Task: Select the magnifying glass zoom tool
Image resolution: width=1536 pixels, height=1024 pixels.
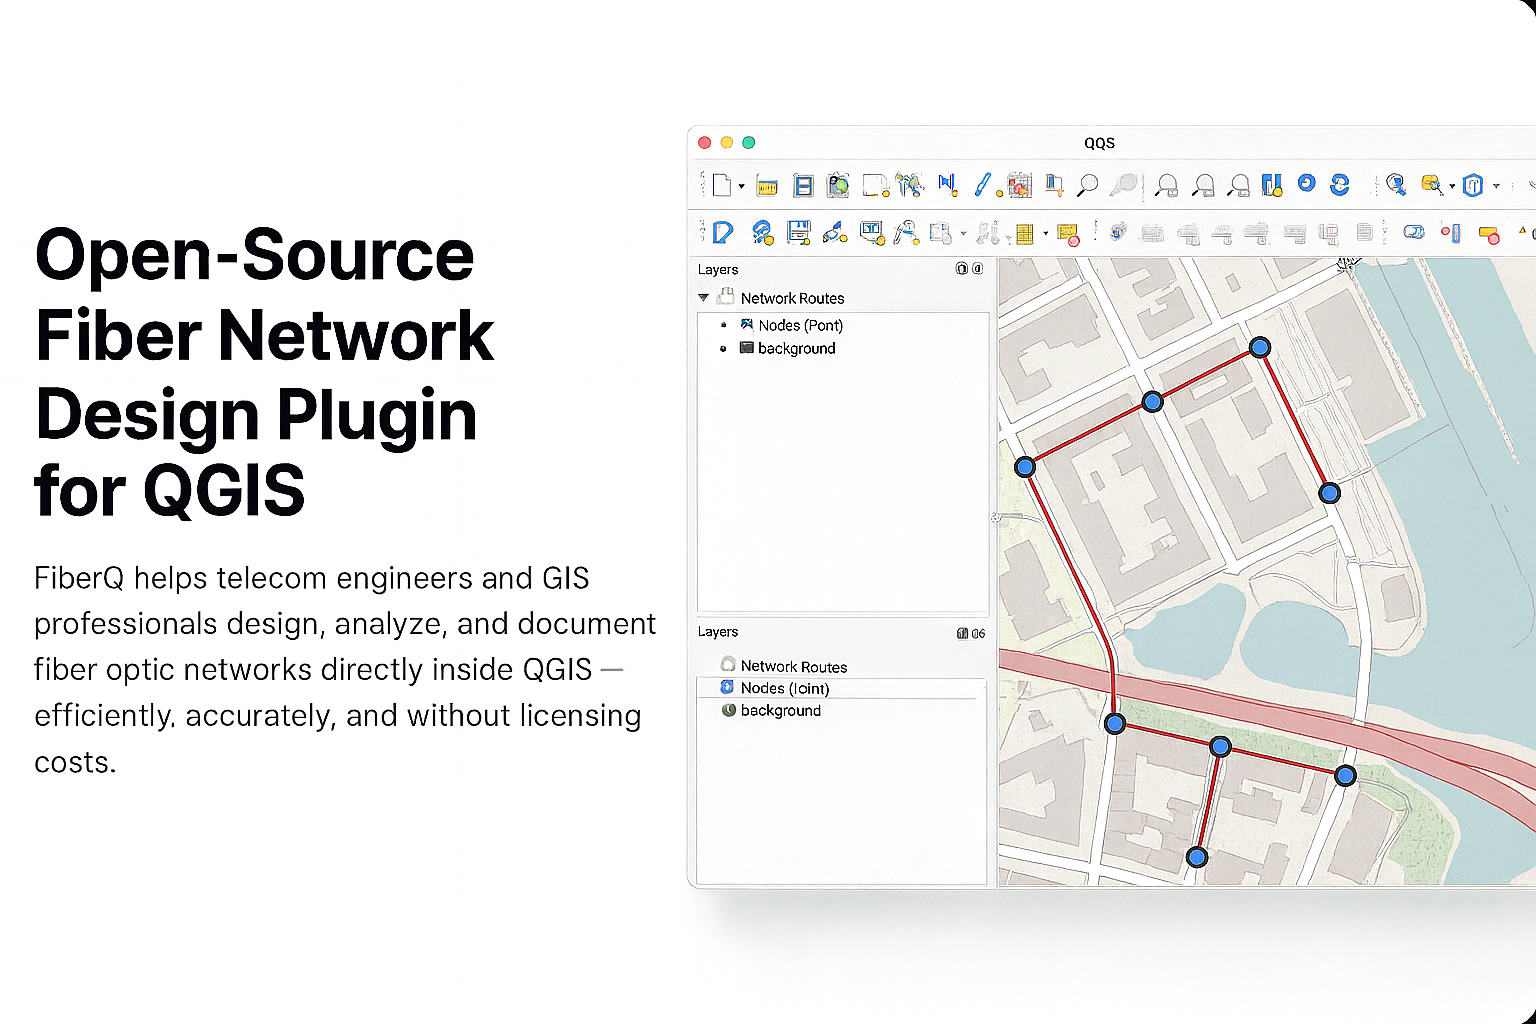Action: [1087, 185]
